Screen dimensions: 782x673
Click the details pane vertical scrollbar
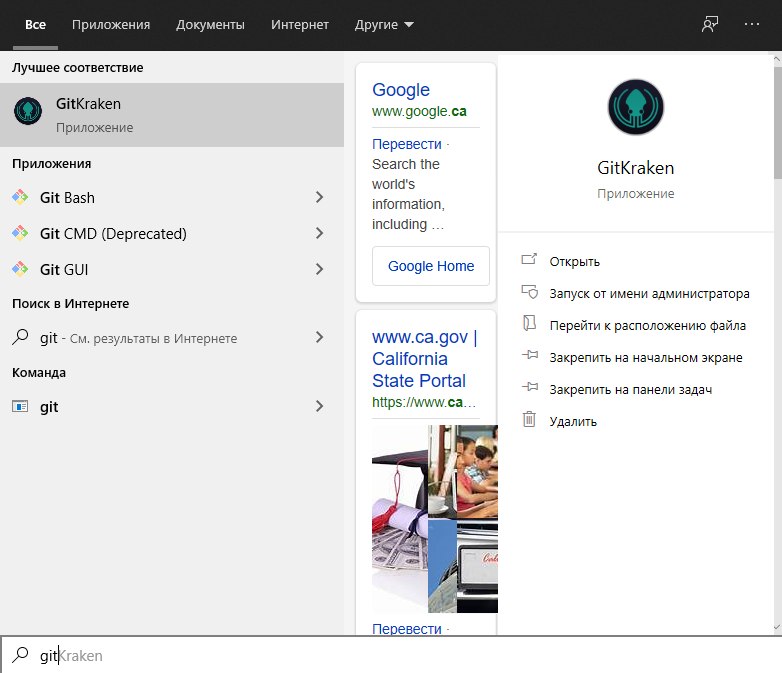click(x=777, y=120)
